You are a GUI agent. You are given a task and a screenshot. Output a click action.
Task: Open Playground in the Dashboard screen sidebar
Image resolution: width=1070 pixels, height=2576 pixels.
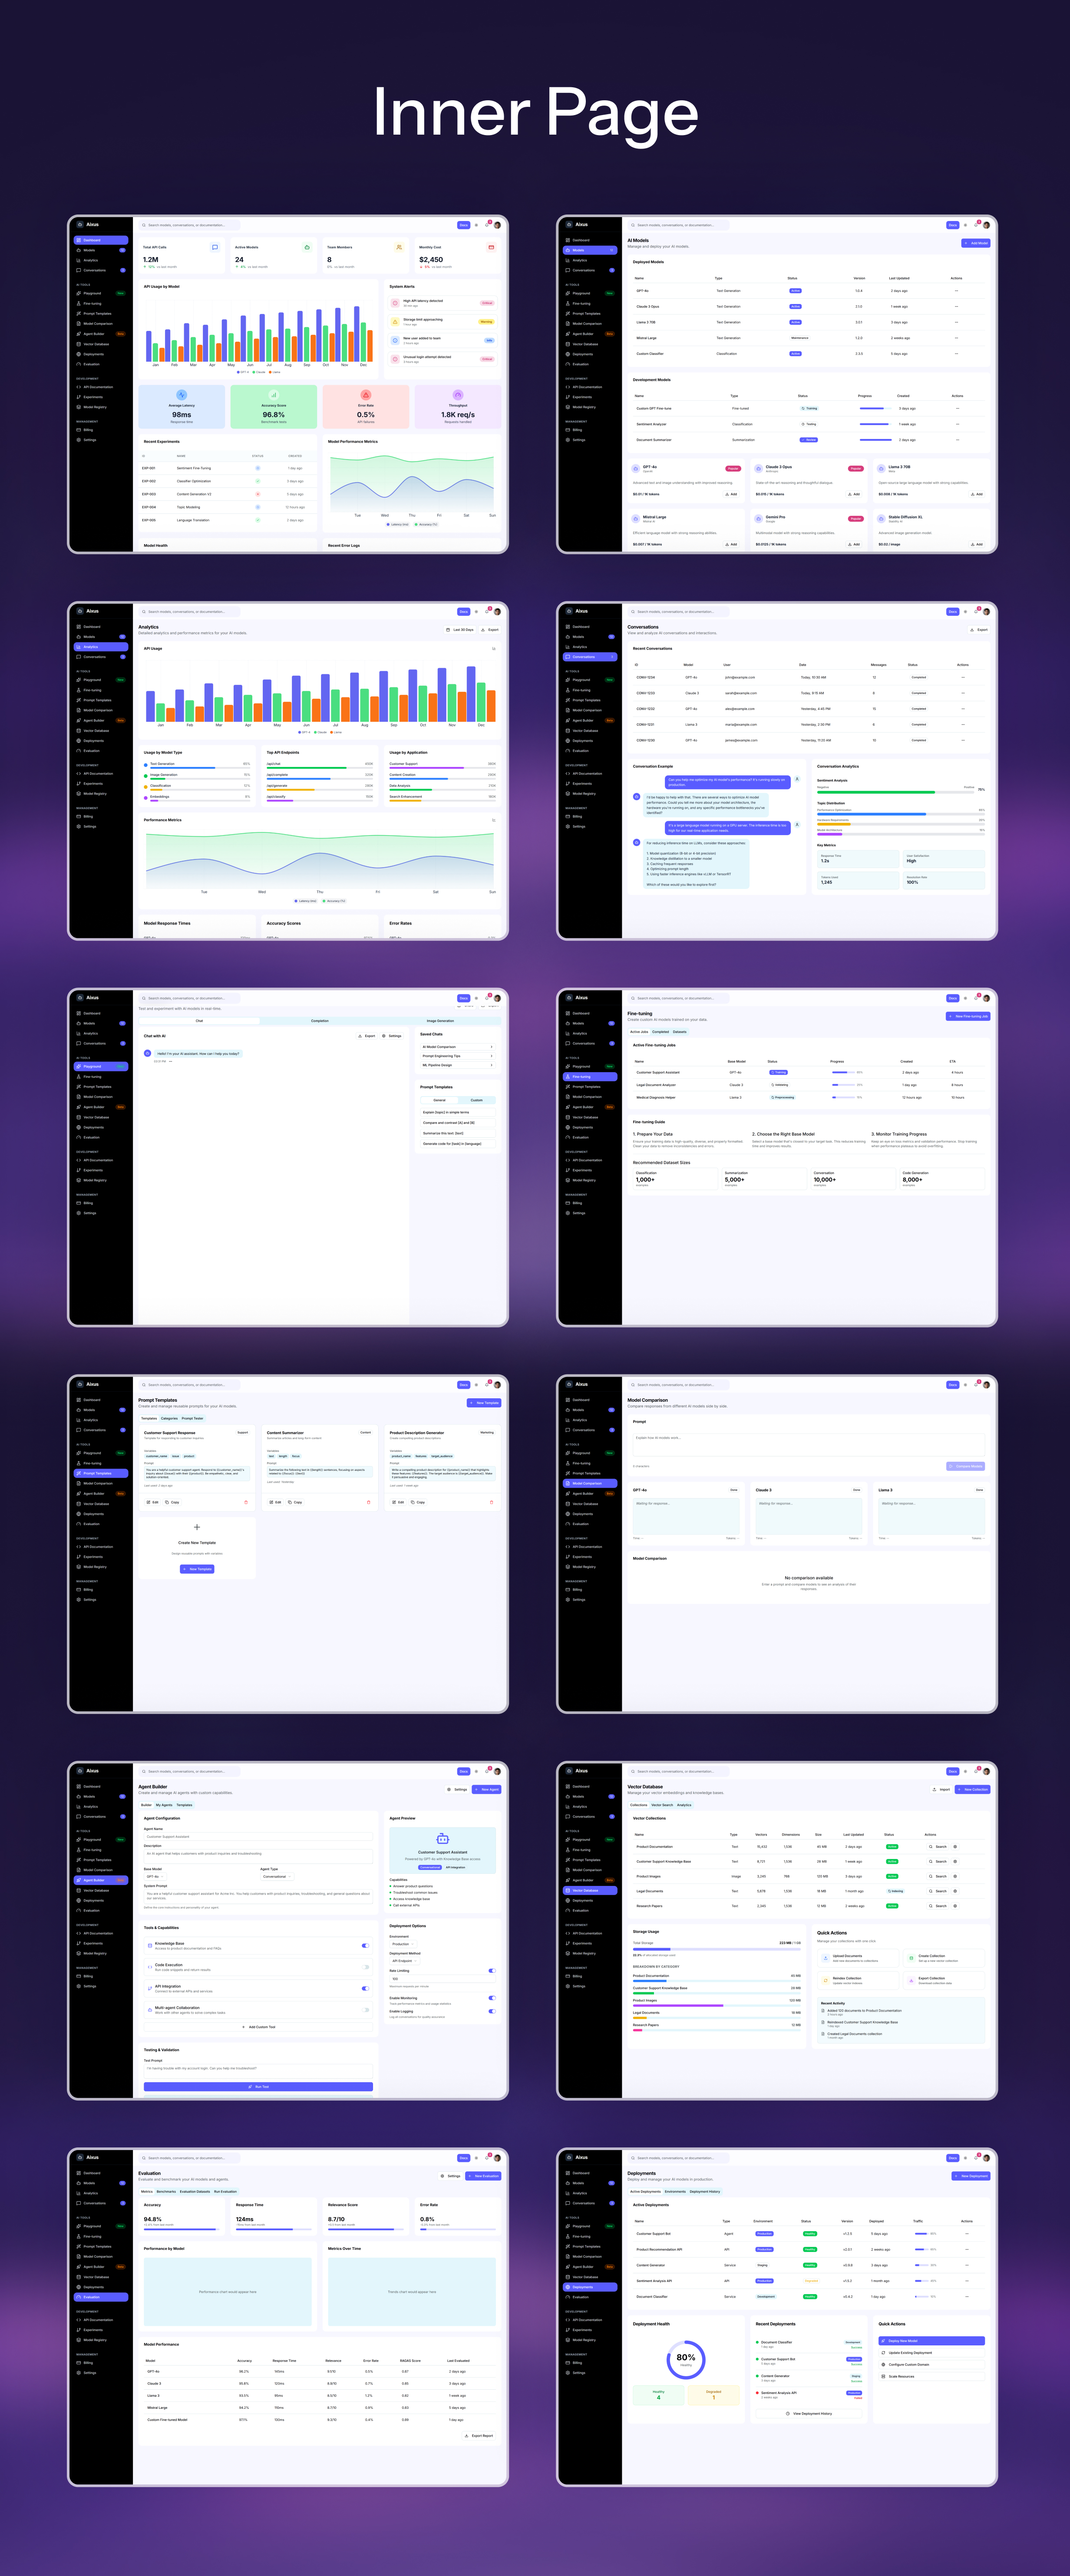pos(101,293)
